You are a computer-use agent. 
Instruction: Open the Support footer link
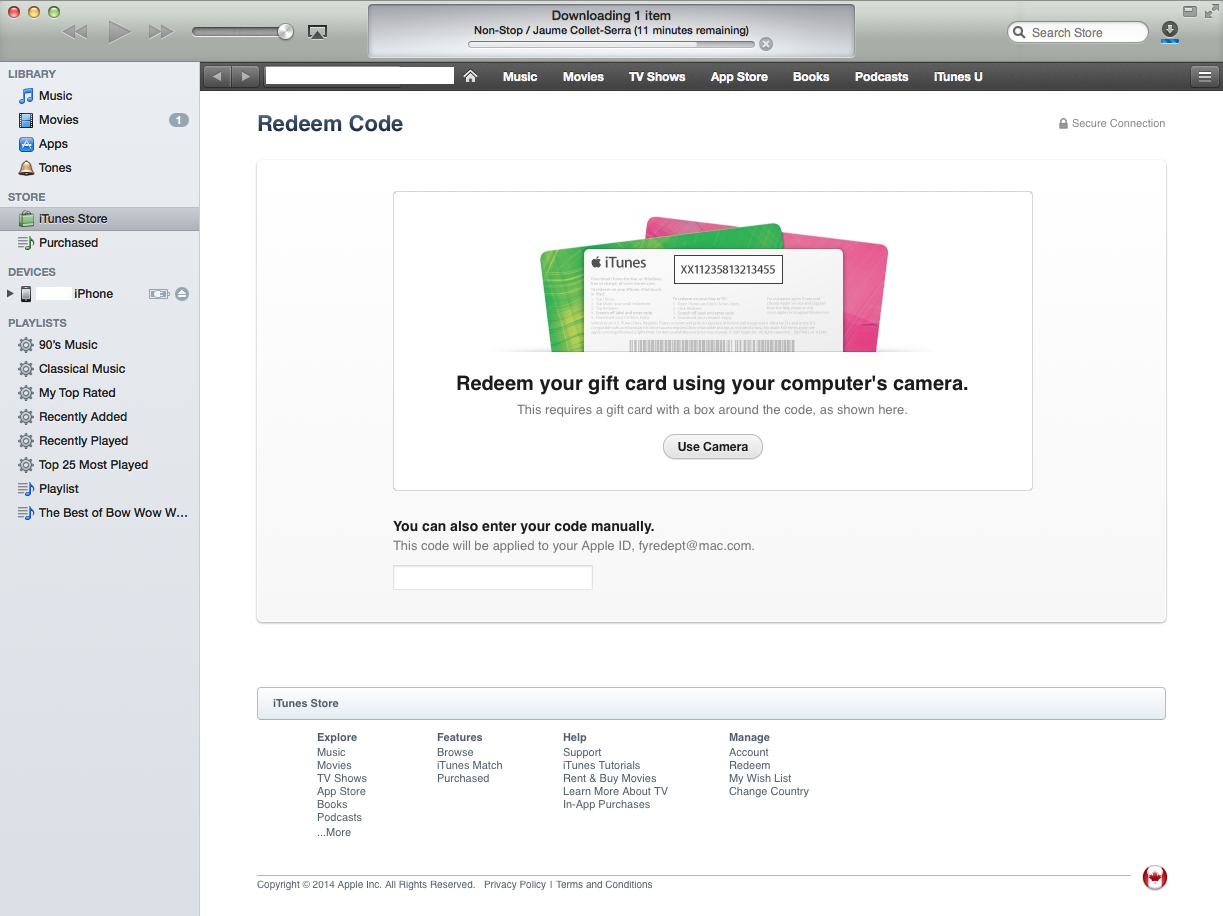(582, 753)
